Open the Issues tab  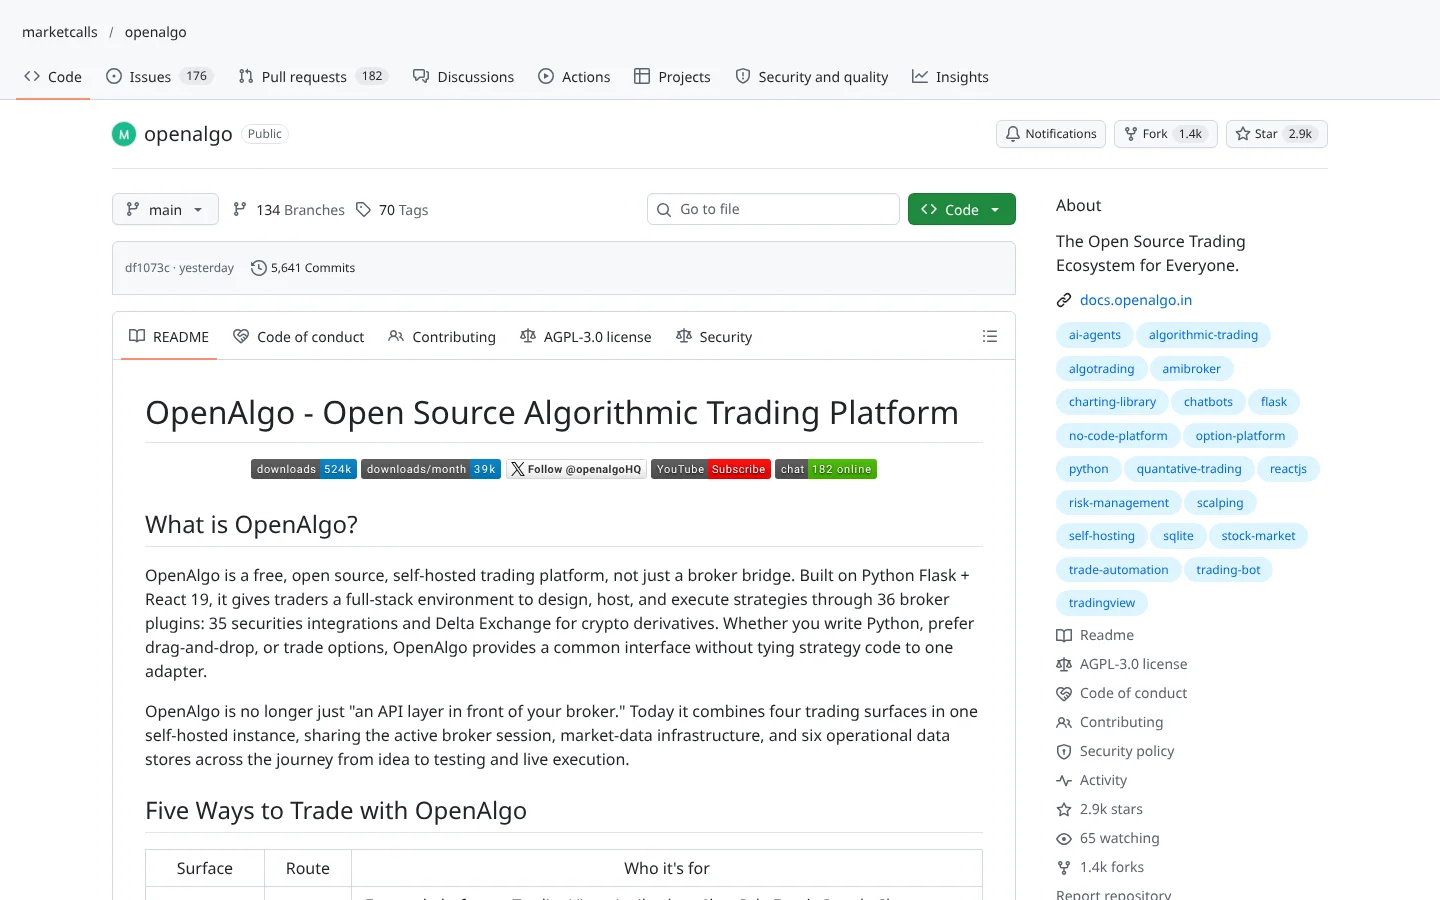159,76
